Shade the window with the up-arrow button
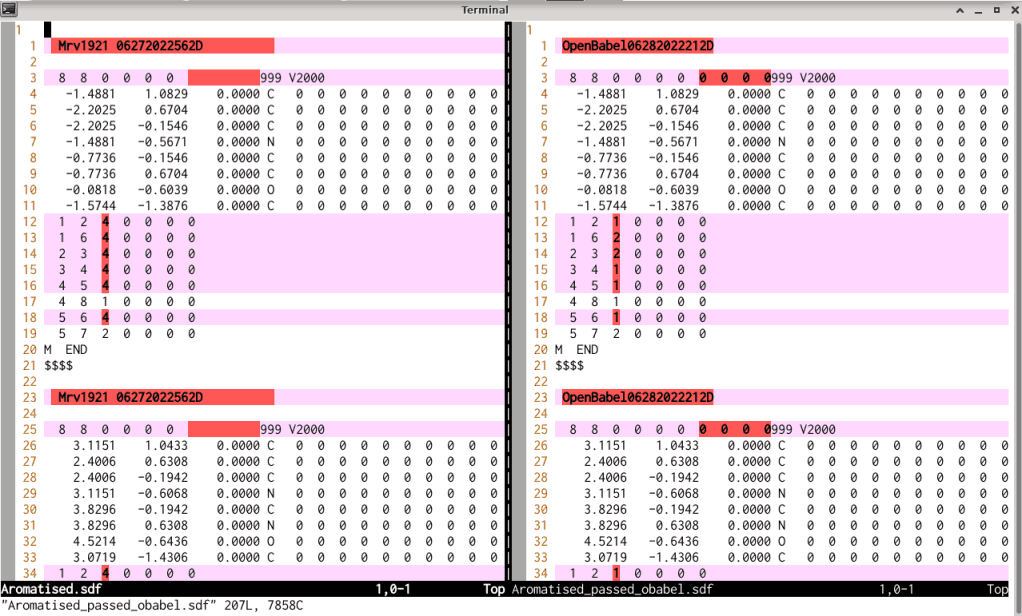This screenshot has height=616, width=1022. tap(960, 9)
